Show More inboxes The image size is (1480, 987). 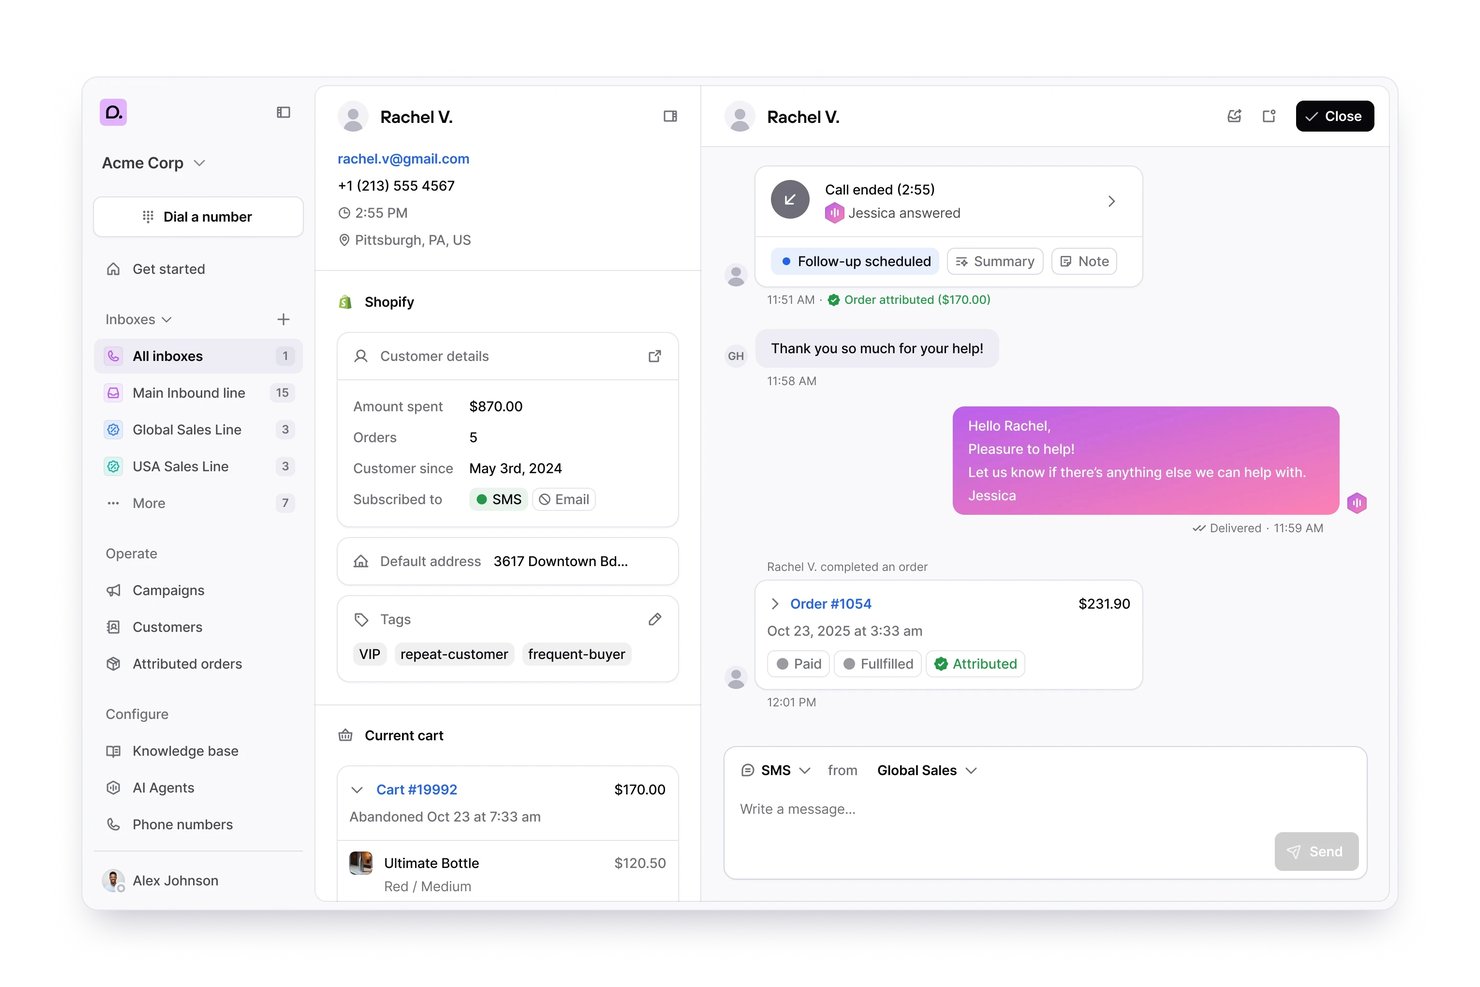pyautogui.click(x=198, y=503)
